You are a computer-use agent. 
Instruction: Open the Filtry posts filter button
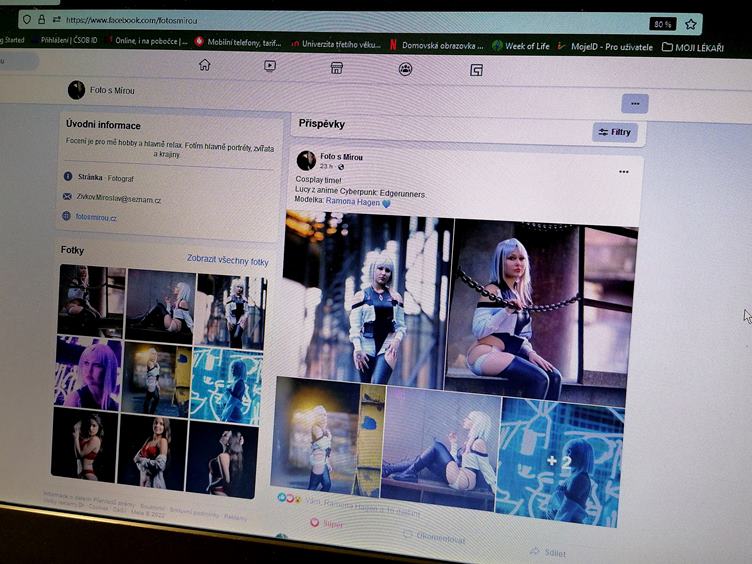pyautogui.click(x=615, y=132)
